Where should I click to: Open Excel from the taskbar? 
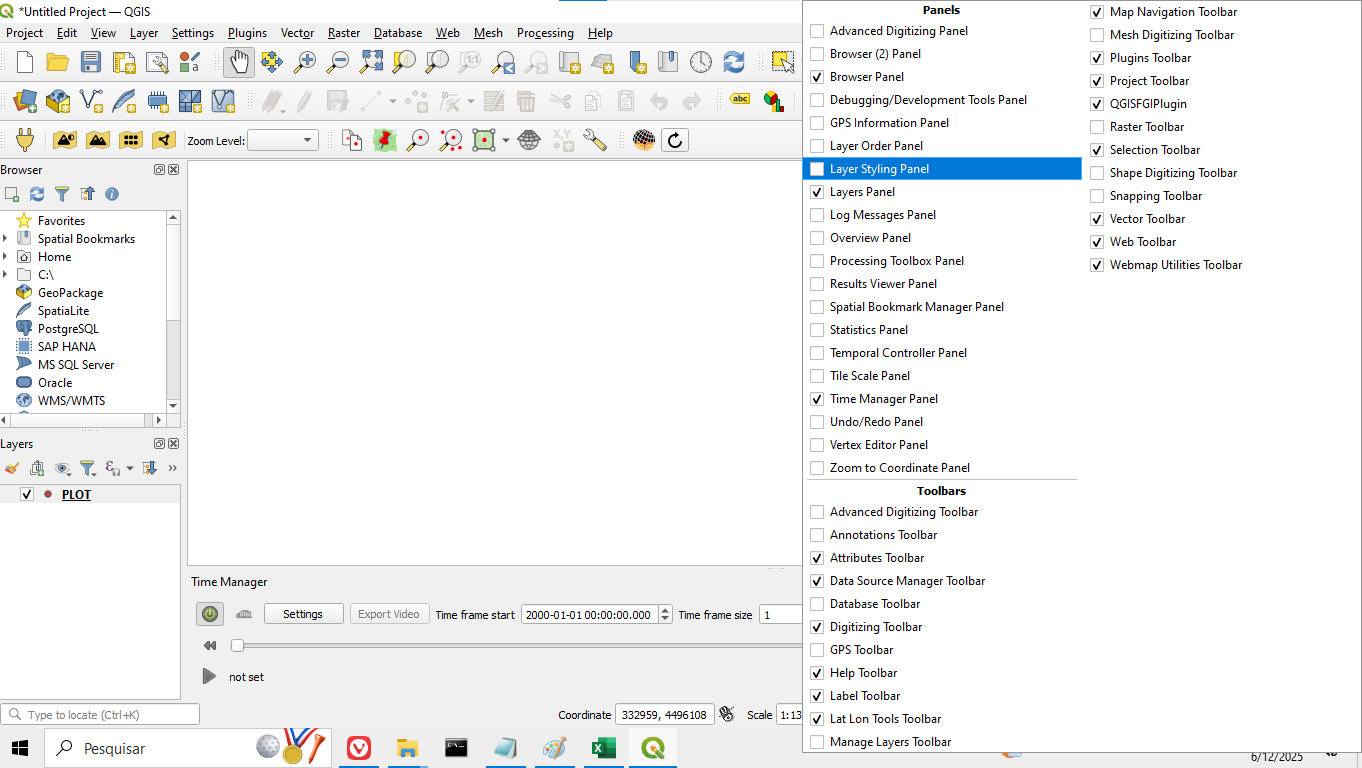pos(603,748)
